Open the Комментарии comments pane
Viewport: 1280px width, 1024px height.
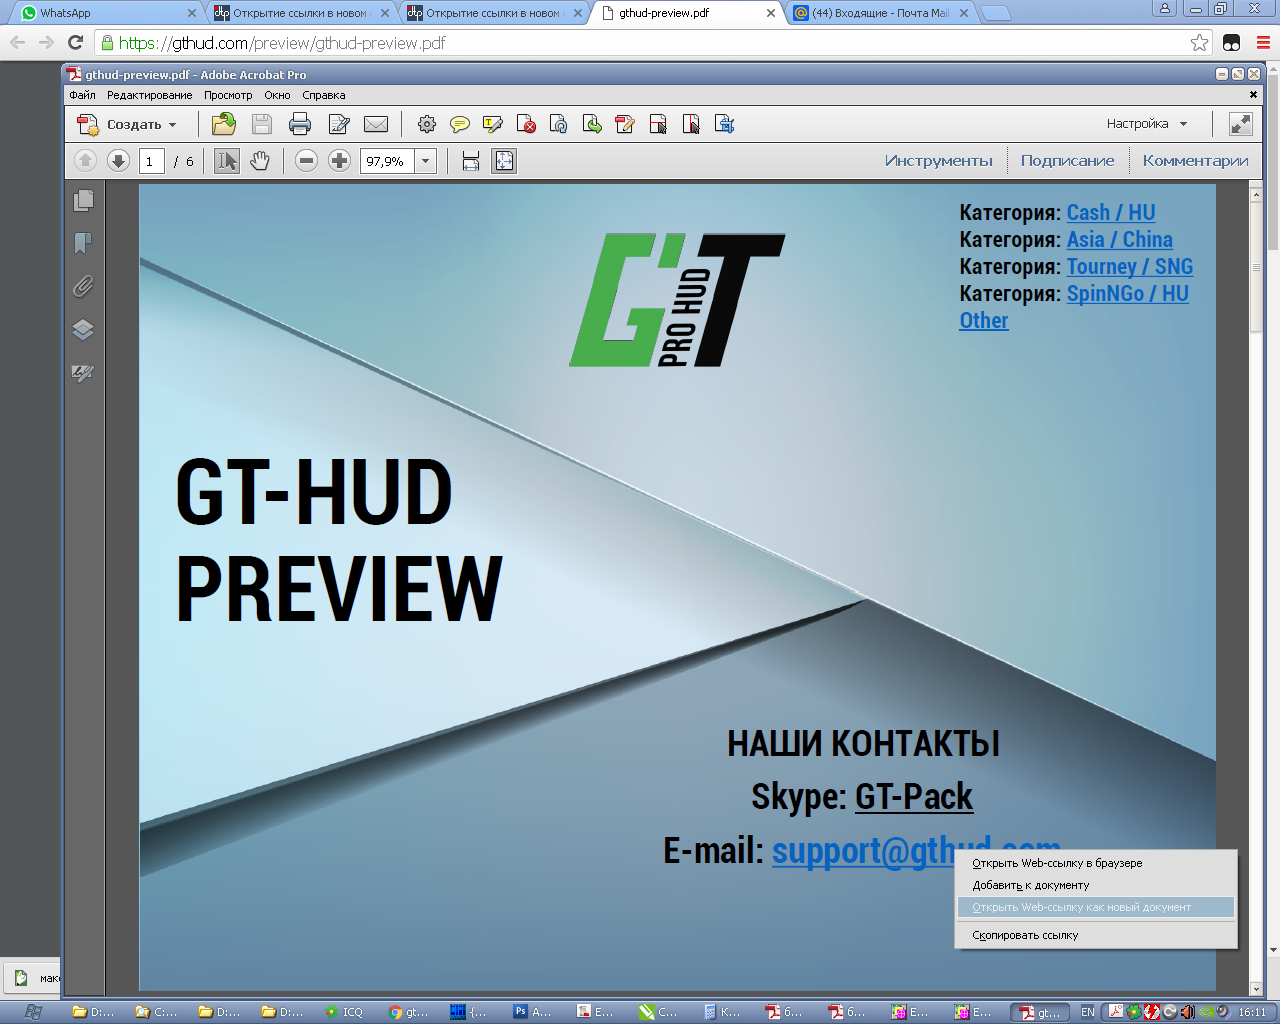1195,161
